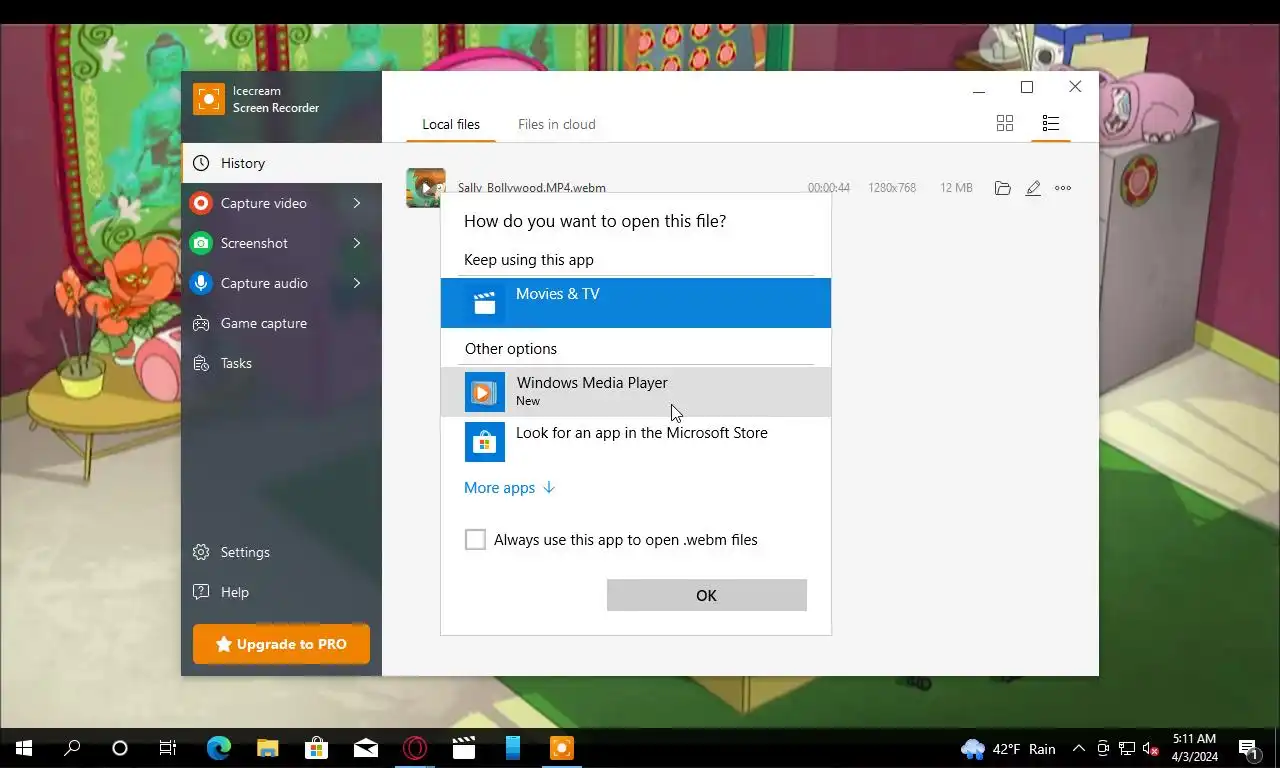This screenshot has width=1280, height=768.
Task: Open Mail app from taskbar
Action: 365,748
